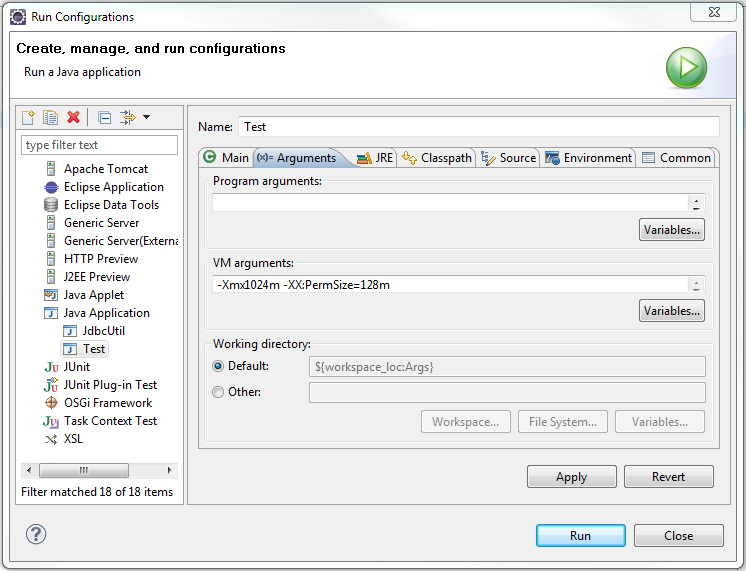The image size is (746, 571).
Task: Click the Generic Server(External) icon
Action: (51, 241)
